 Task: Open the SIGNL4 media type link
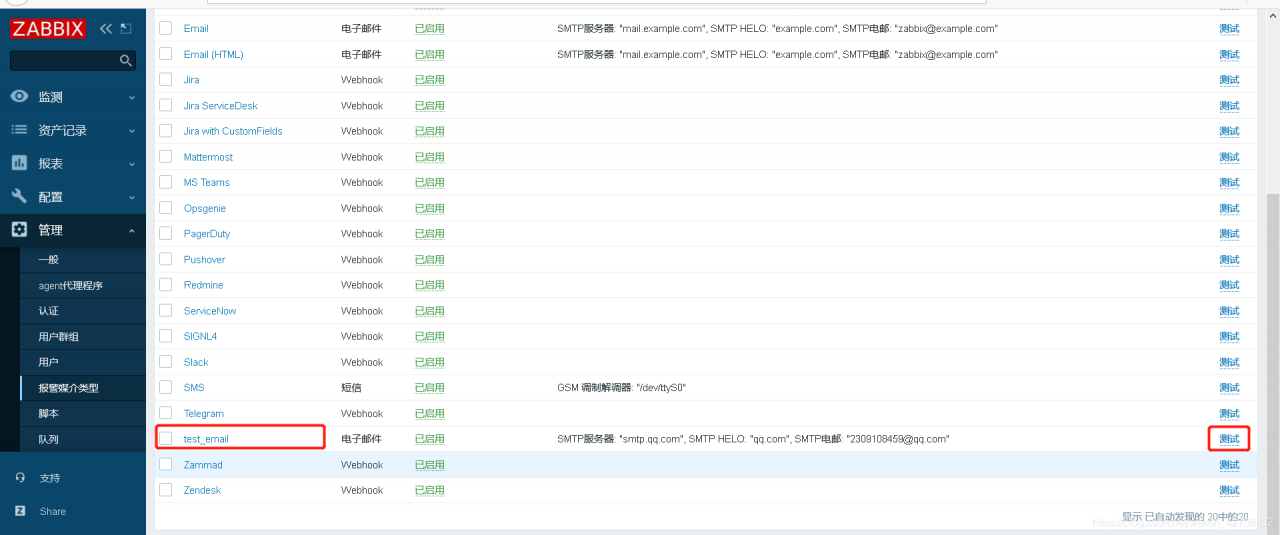coord(200,336)
